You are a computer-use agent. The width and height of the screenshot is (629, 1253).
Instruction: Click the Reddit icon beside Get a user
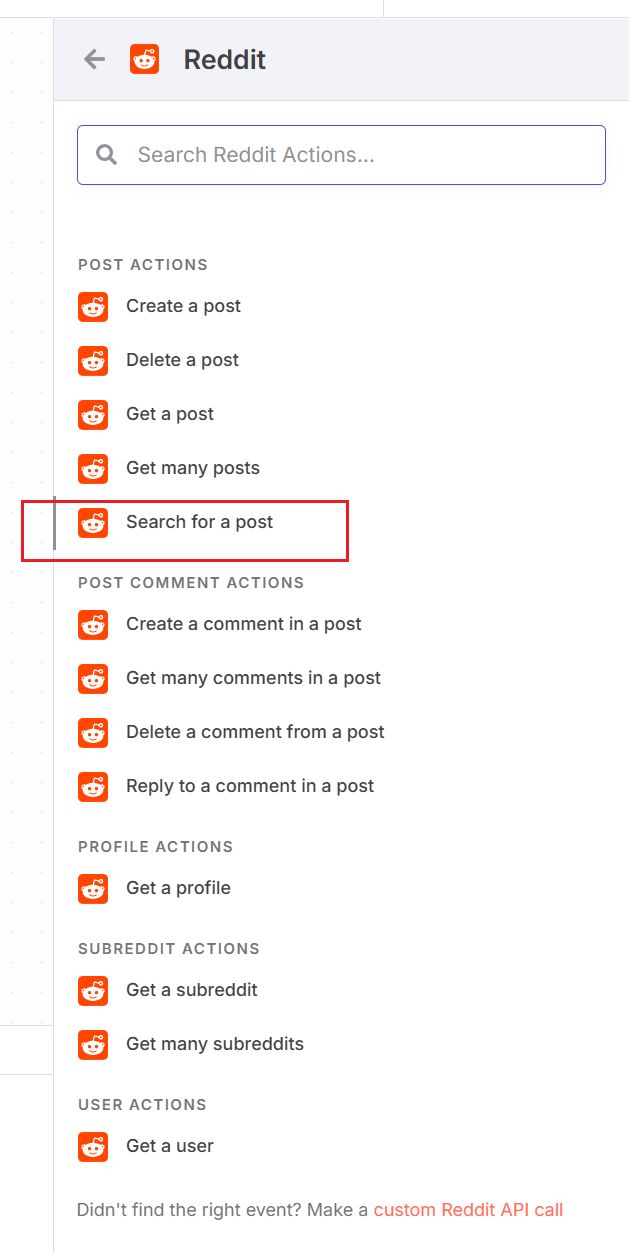tap(93, 1147)
